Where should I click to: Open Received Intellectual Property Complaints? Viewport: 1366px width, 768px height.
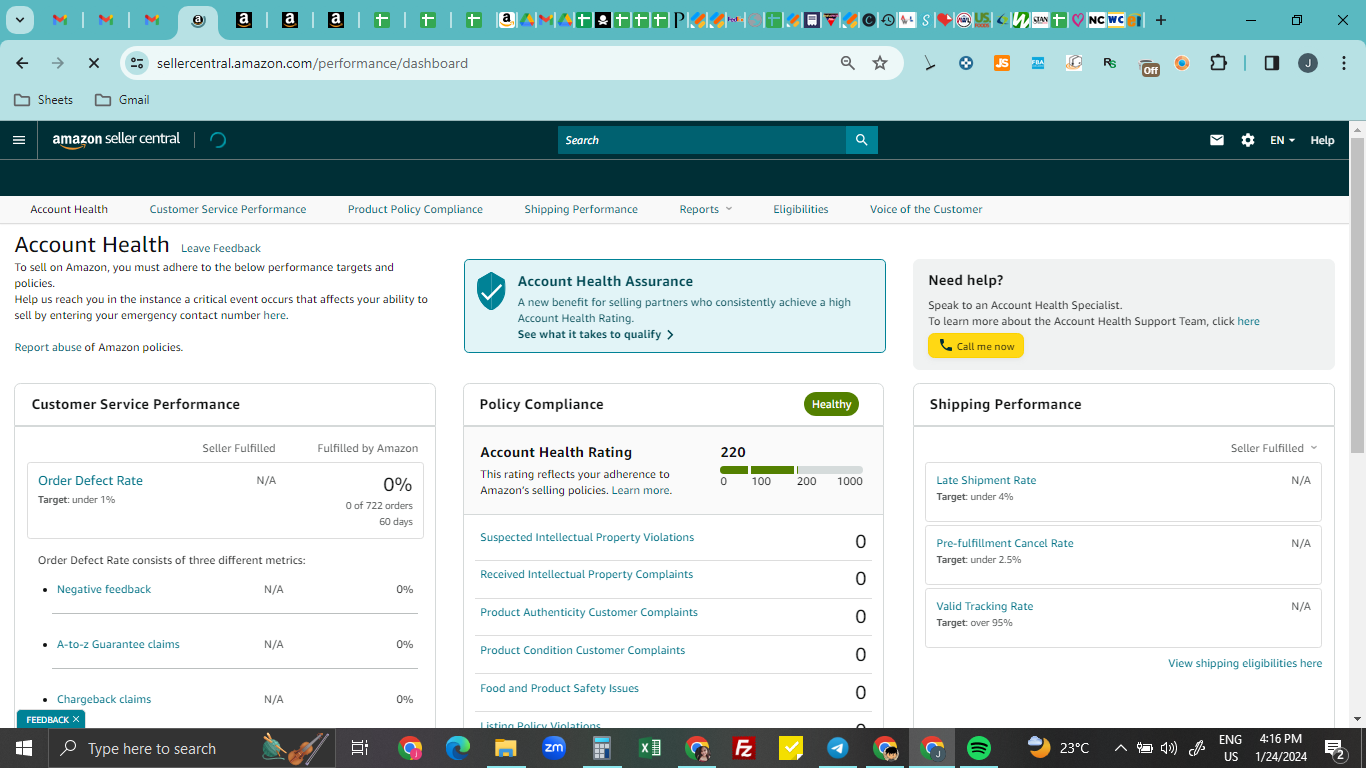click(x=586, y=574)
